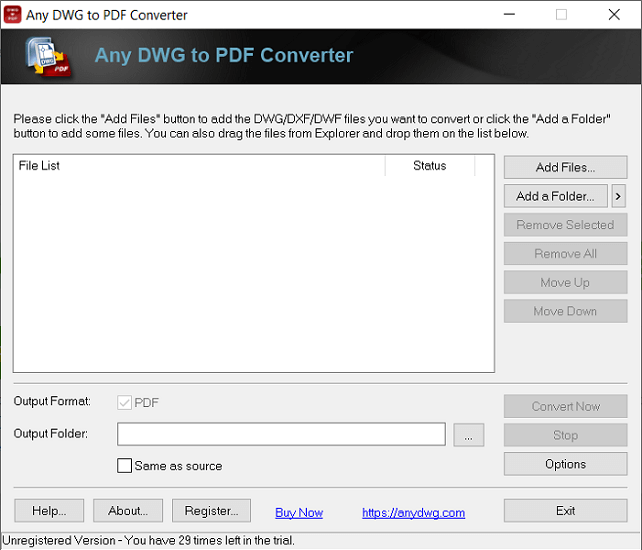Click the 'Output Format:' label
The image size is (642, 550).
click(52, 401)
